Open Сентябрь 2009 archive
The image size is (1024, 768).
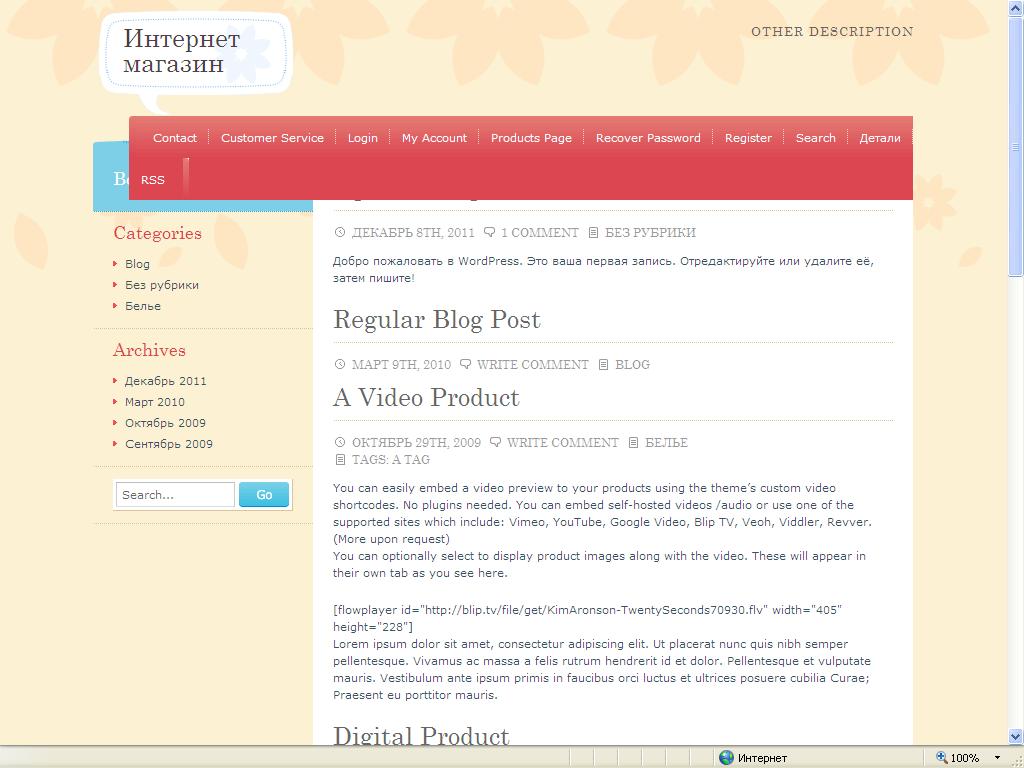click(168, 443)
